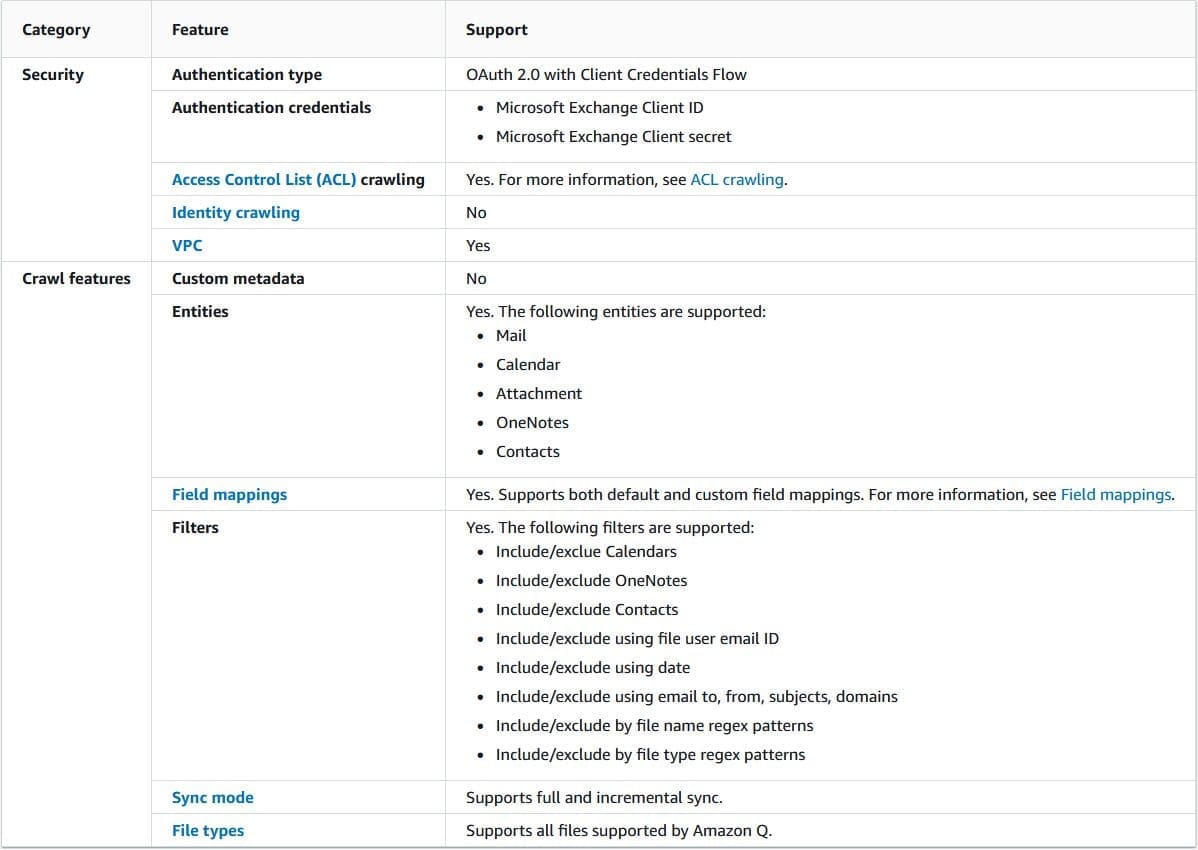Screen dimensions: 1198x850
Task: Select the Security category cell
Action: (53, 75)
